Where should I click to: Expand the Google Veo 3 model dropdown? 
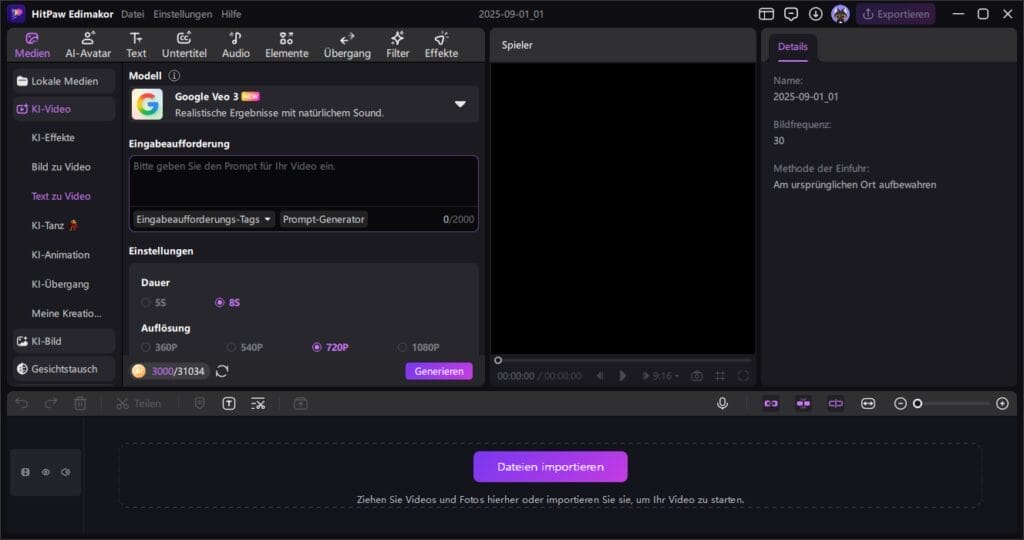click(x=460, y=104)
